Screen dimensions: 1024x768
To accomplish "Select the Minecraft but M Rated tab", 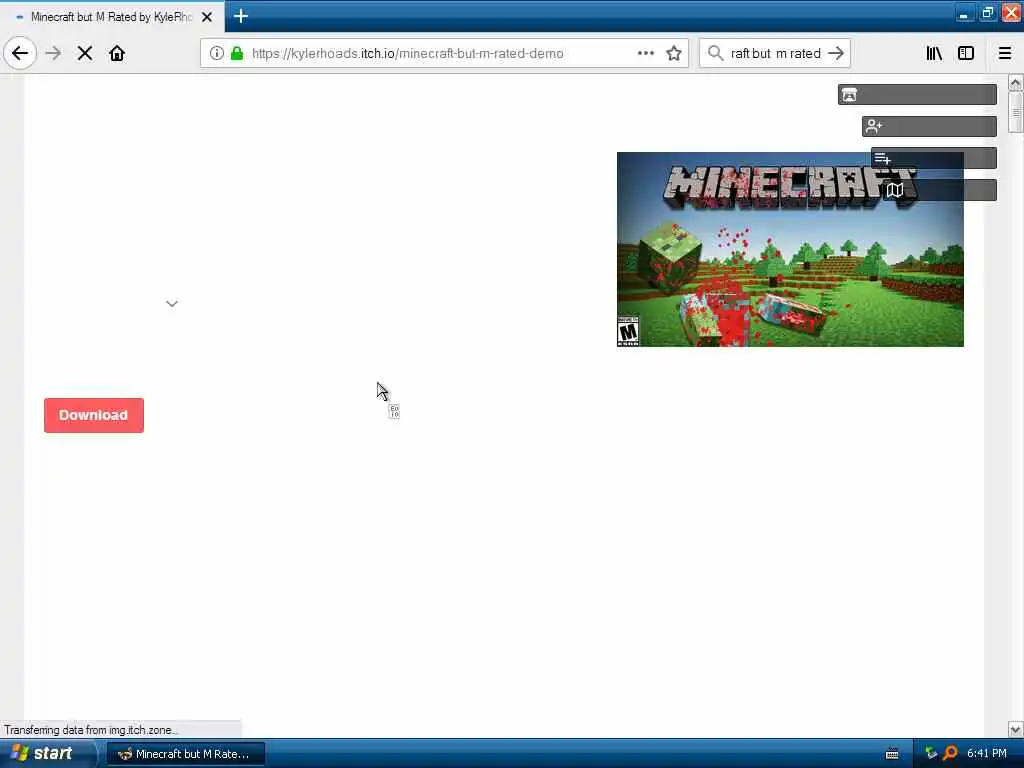I will point(112,17).
